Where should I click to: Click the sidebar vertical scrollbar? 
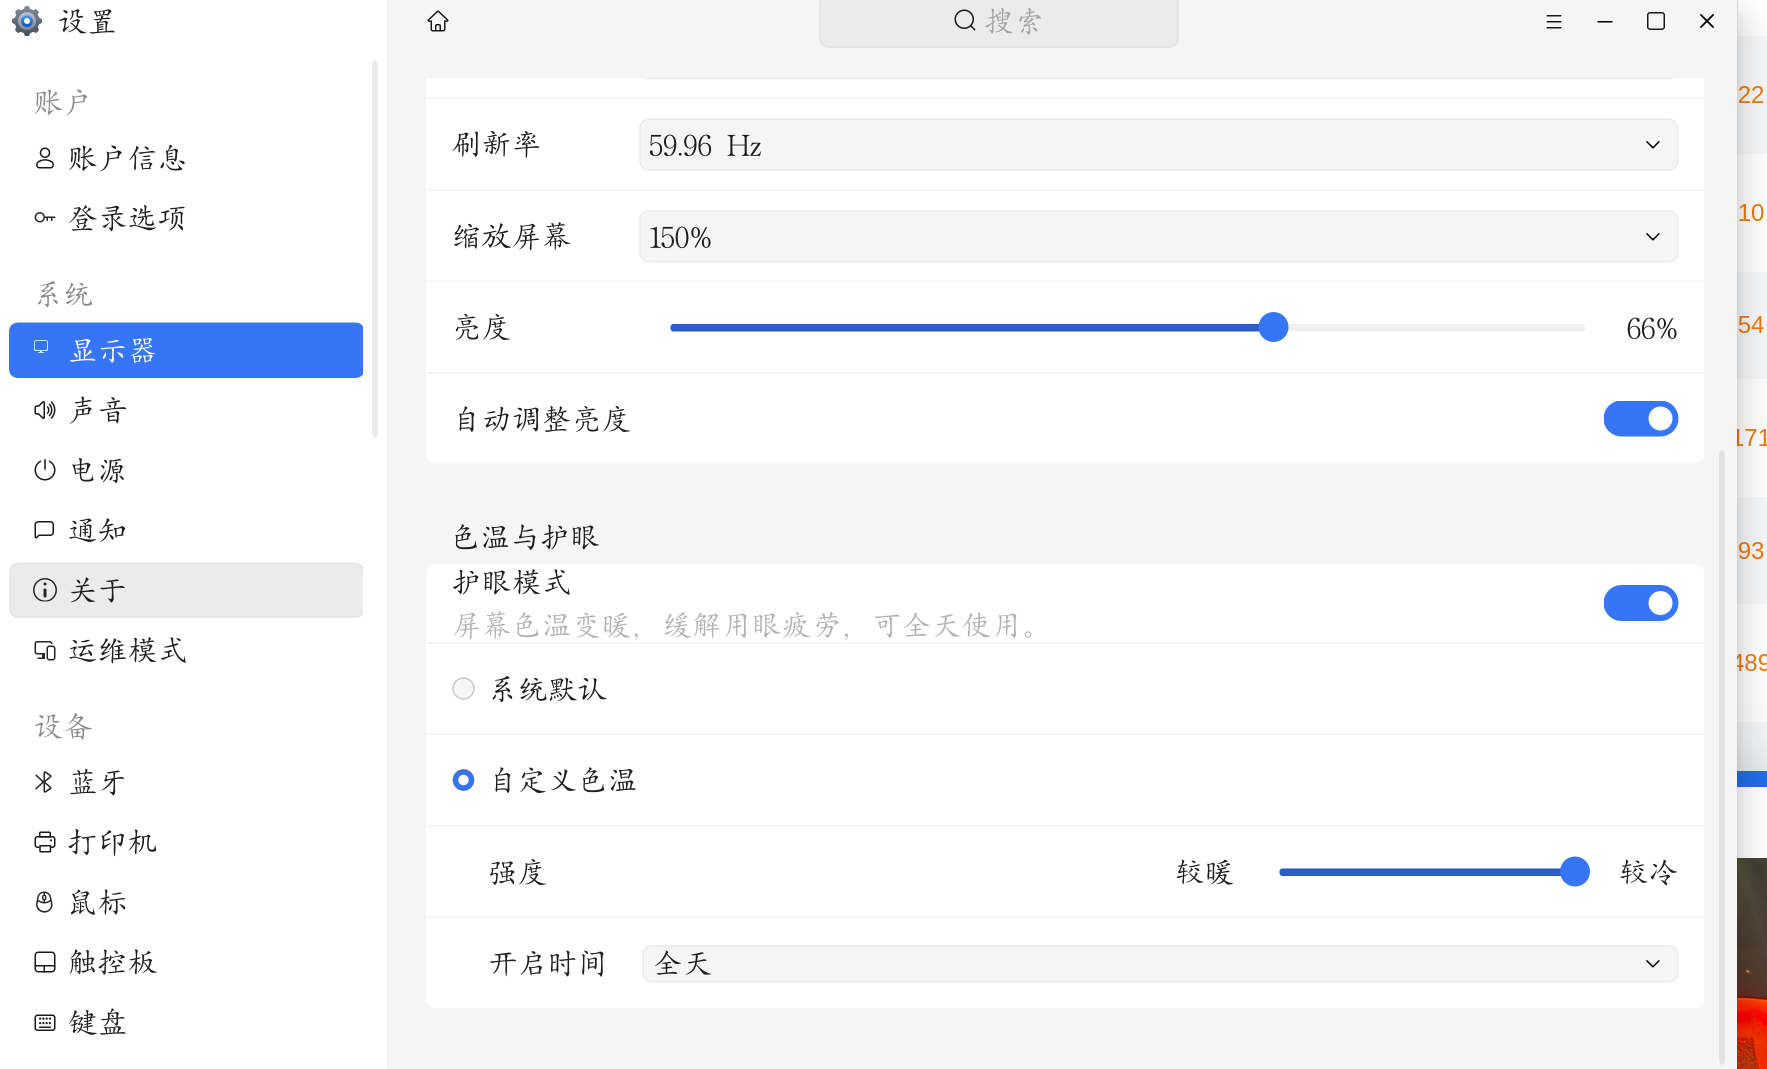point(375,248)
